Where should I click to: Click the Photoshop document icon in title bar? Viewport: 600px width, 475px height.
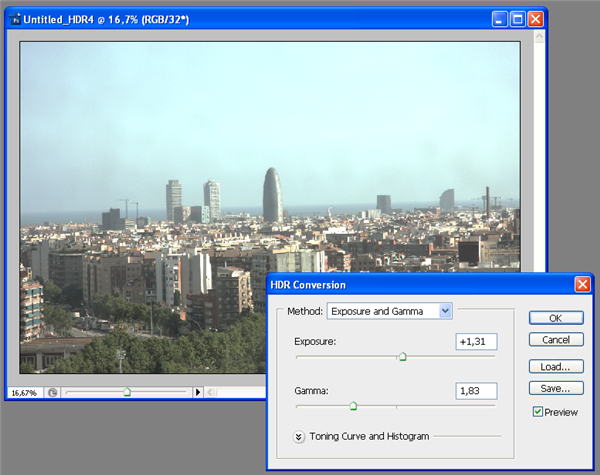tap(15, 19)
